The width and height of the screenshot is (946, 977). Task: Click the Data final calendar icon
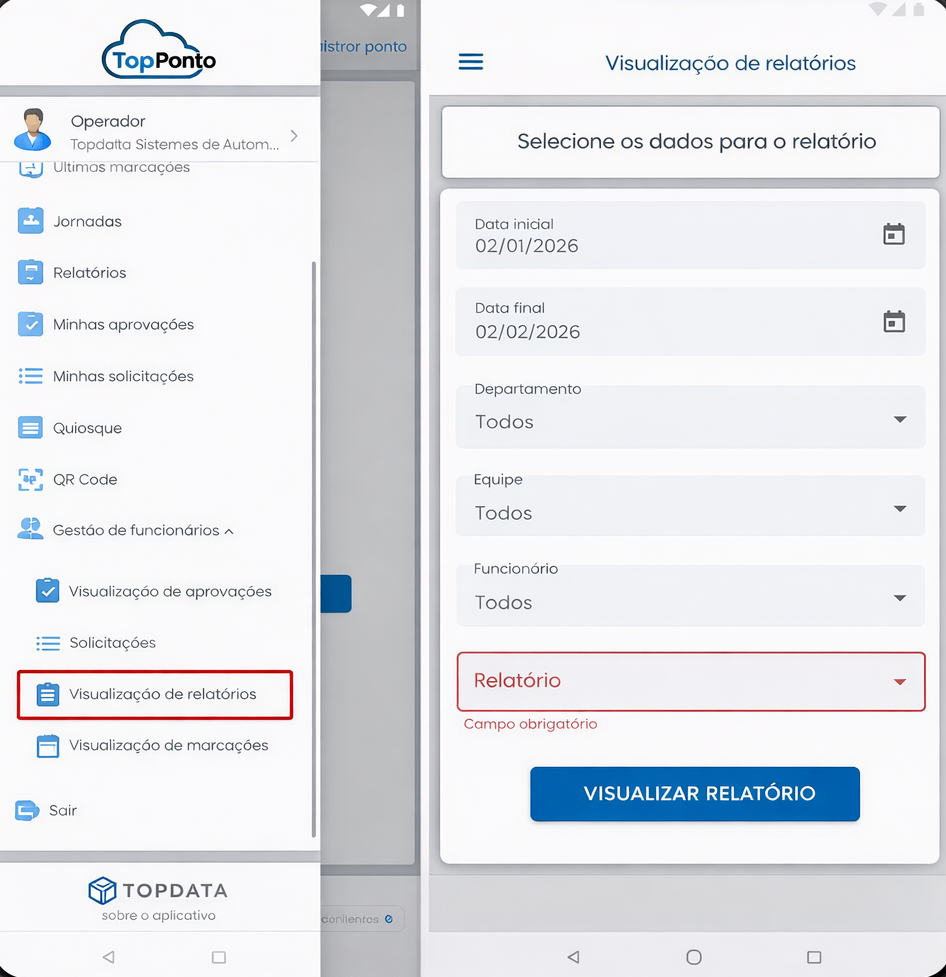(893, 321)
